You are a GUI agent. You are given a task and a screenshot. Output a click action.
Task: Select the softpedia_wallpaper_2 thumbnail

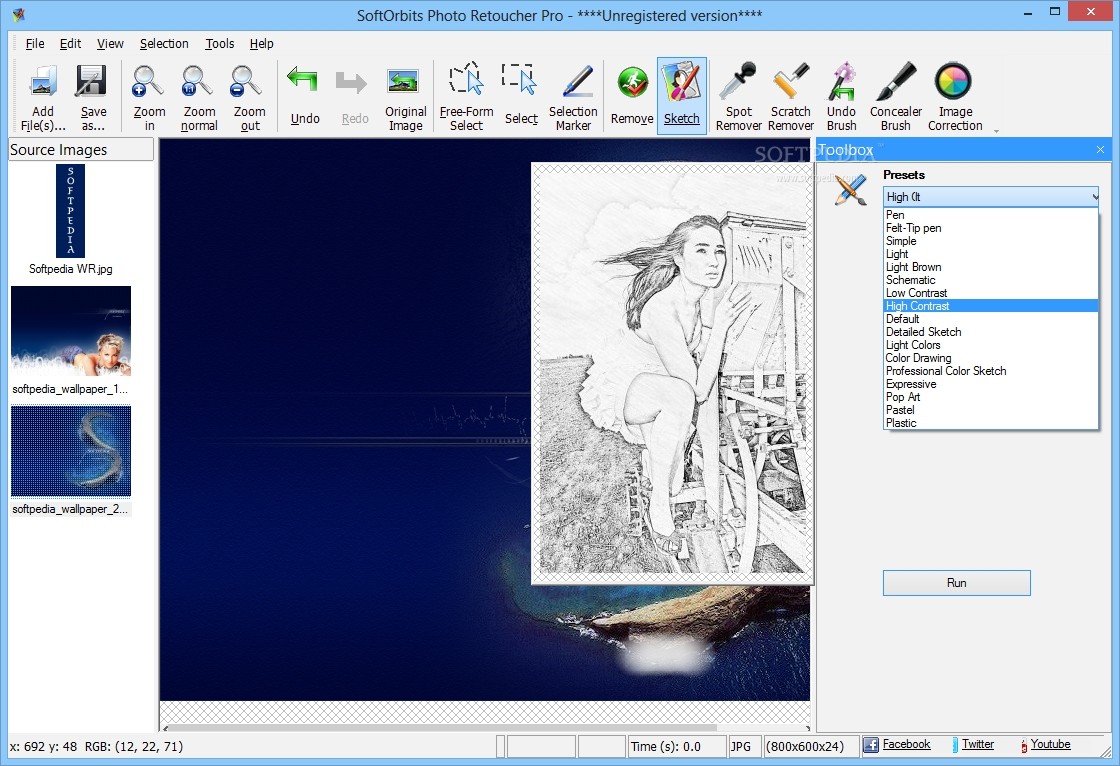(71, 451)
